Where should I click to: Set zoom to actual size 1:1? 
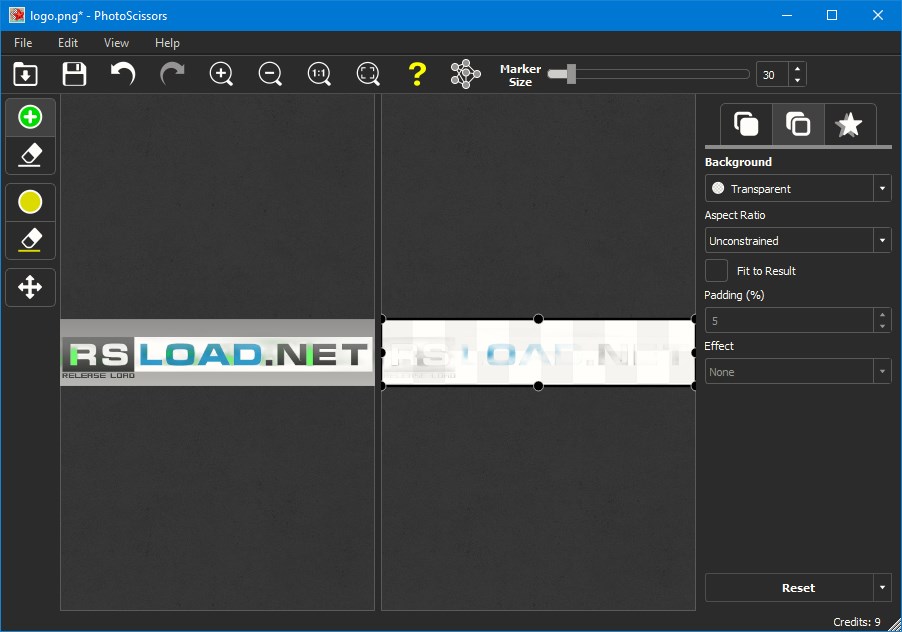(x=319, y=74)
